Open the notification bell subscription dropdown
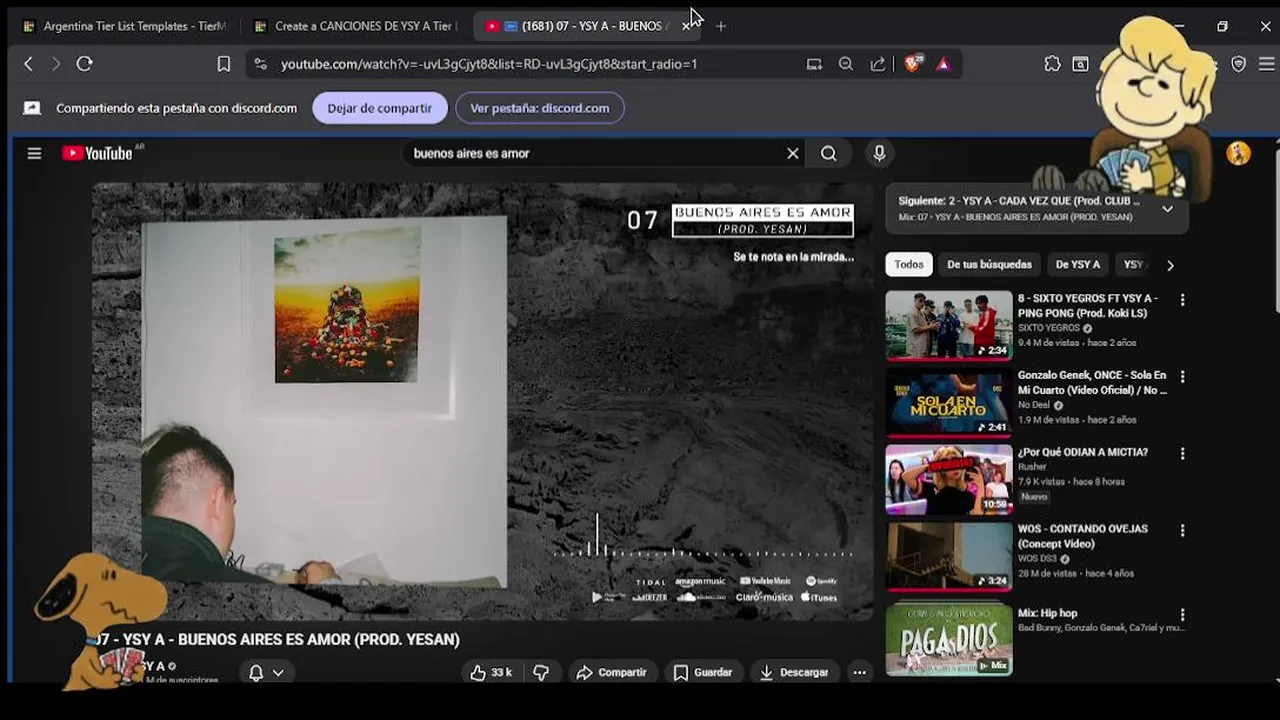 [x=266, y=672]
